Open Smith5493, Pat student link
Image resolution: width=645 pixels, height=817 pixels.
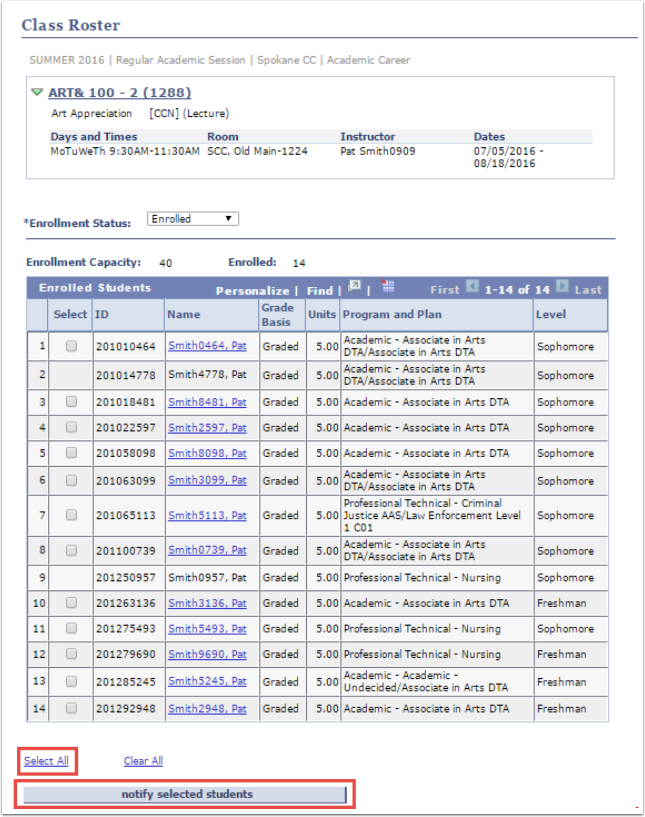click(x=207, y=629)
